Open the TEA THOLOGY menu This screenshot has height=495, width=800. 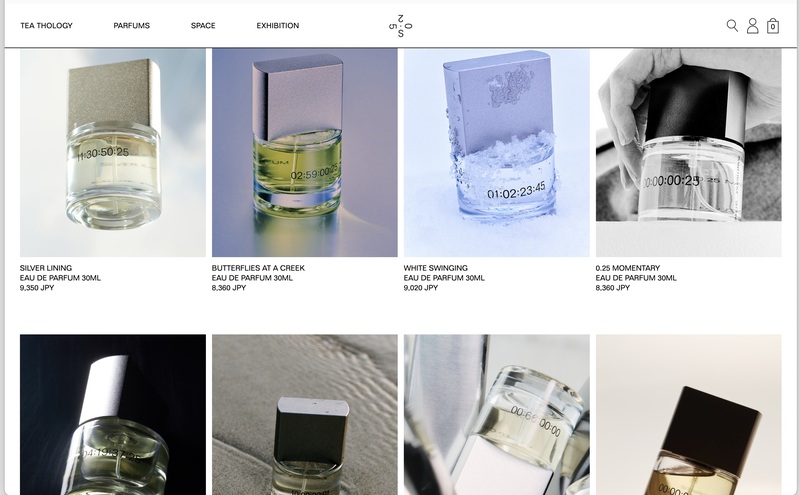(x=46, y=26)
